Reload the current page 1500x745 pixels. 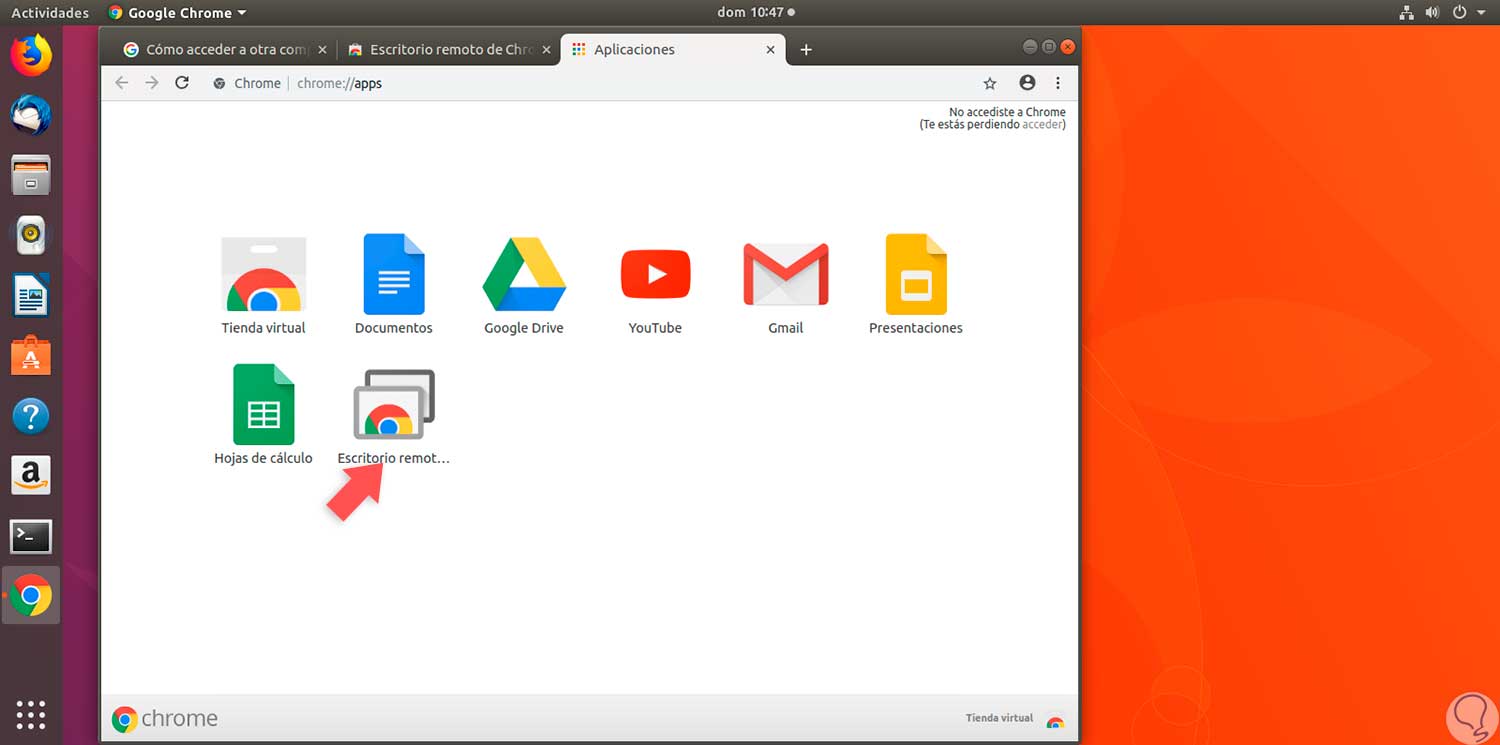click(x=182, y=83)
